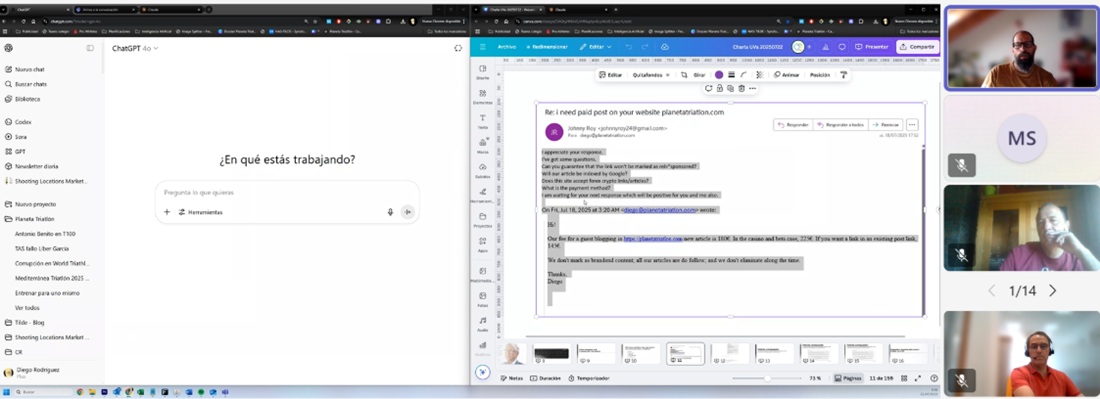
Task: Collapse the ChatGPT sidebar panel icon
Action: [x=90, y=48]
